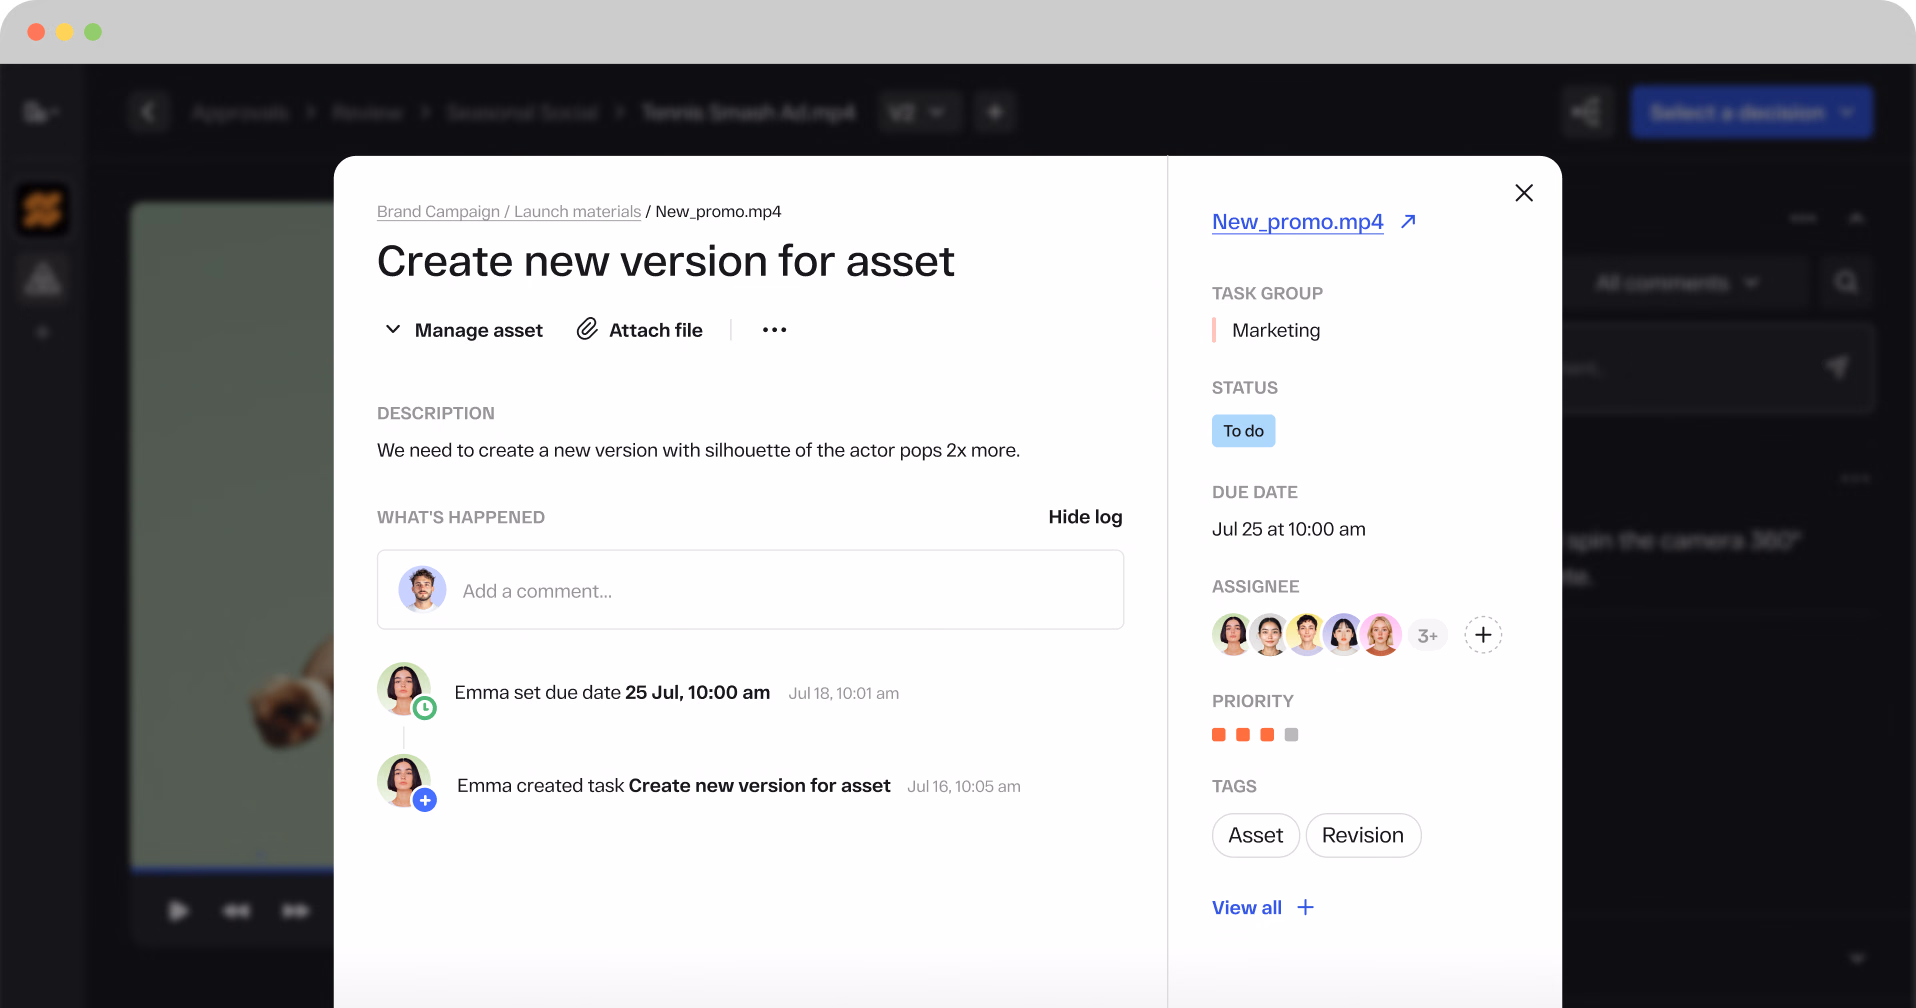Click the Create new version for asset title
The width and height of the screenshot is (1916, 1008).
pos(665,262)
